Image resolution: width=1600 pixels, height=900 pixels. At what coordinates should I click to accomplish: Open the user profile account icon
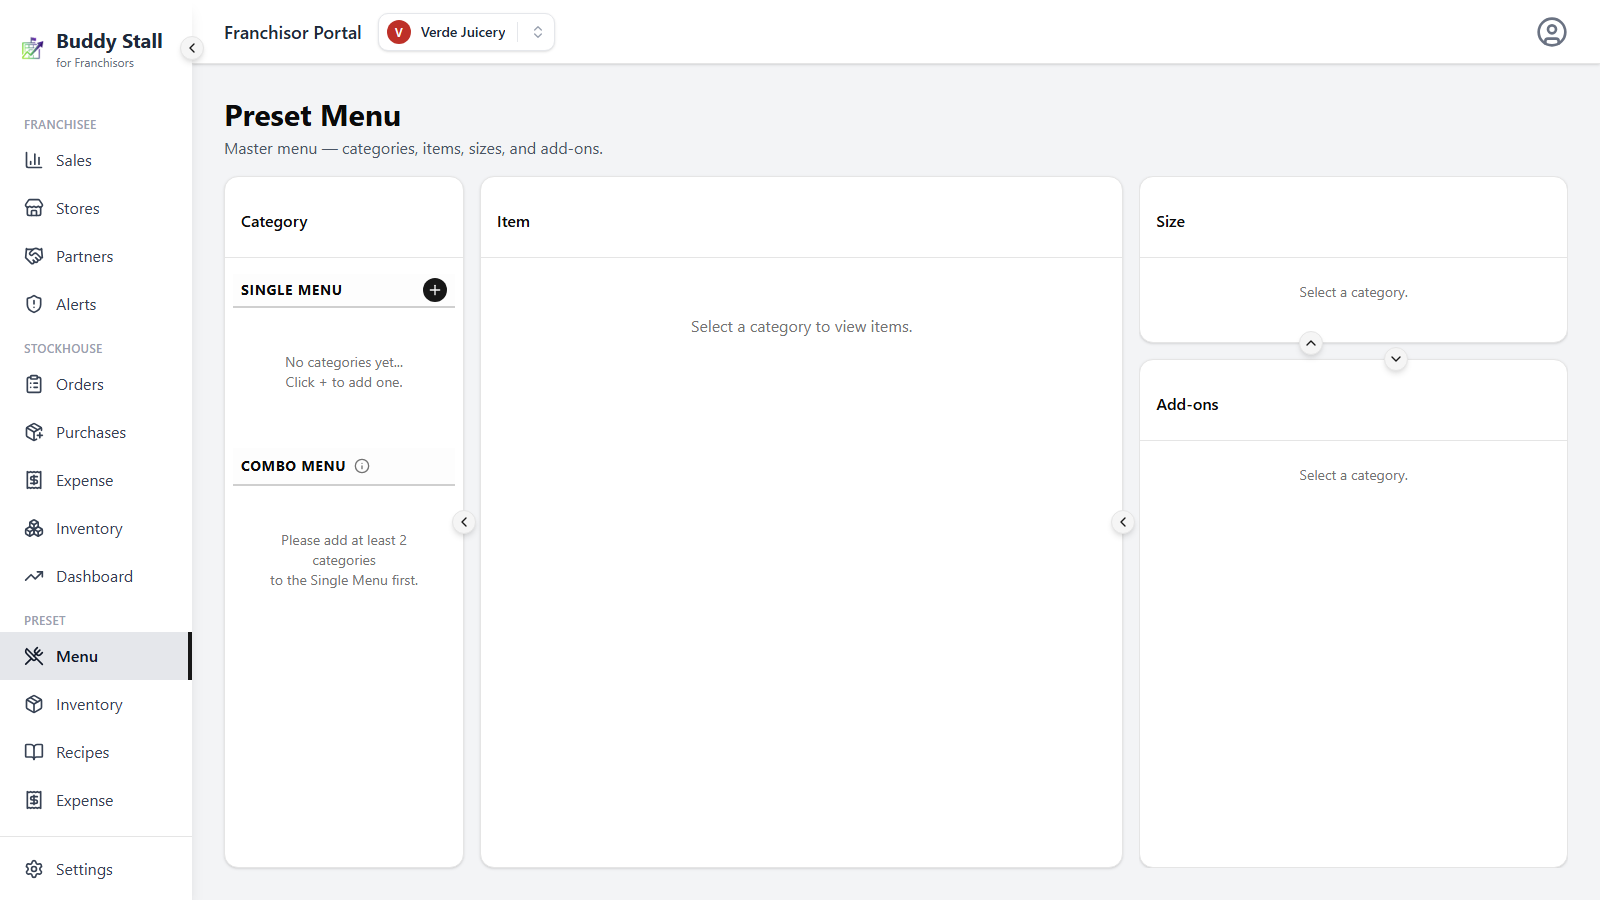coord(1552,32)
